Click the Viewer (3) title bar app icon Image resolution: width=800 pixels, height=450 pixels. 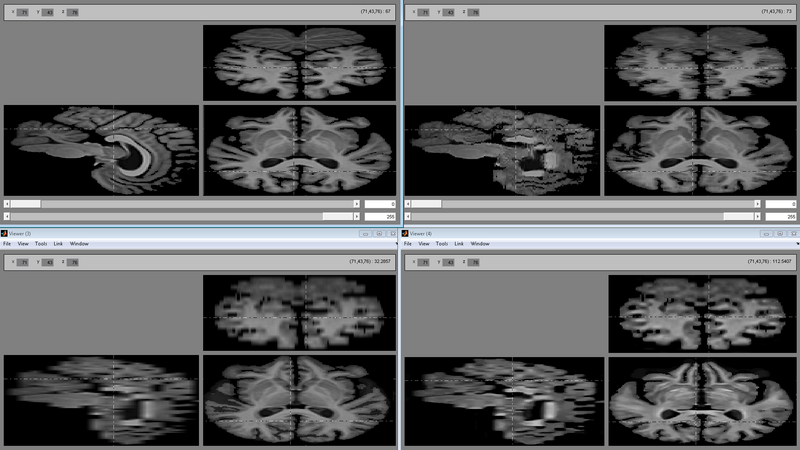click(x=4, y=233)
